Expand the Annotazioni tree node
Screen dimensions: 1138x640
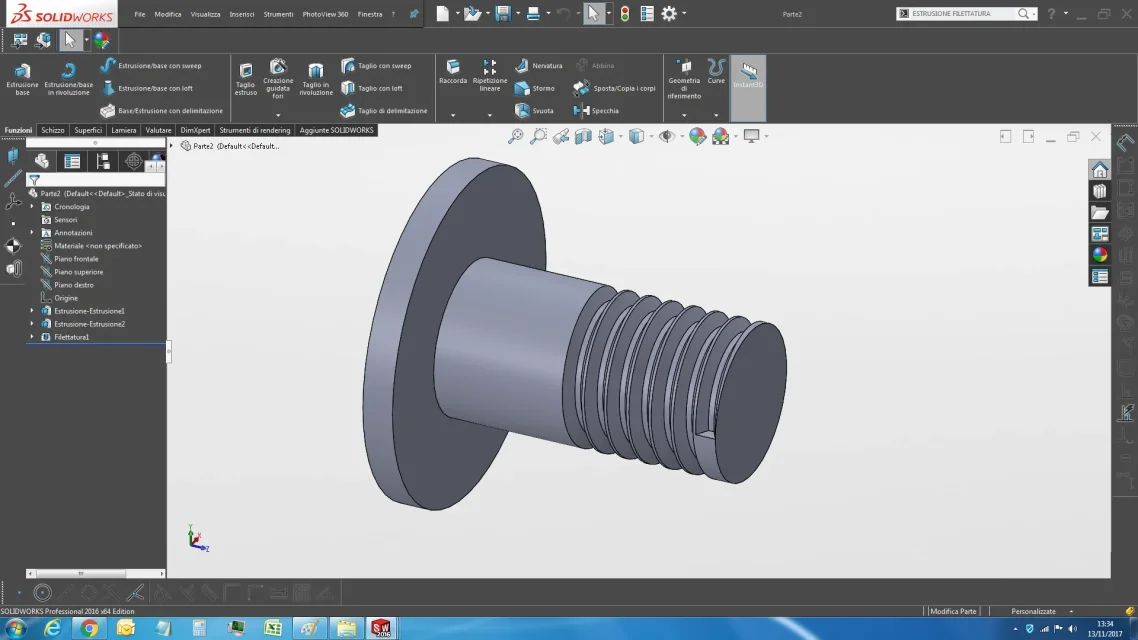[x=32, y=233]
